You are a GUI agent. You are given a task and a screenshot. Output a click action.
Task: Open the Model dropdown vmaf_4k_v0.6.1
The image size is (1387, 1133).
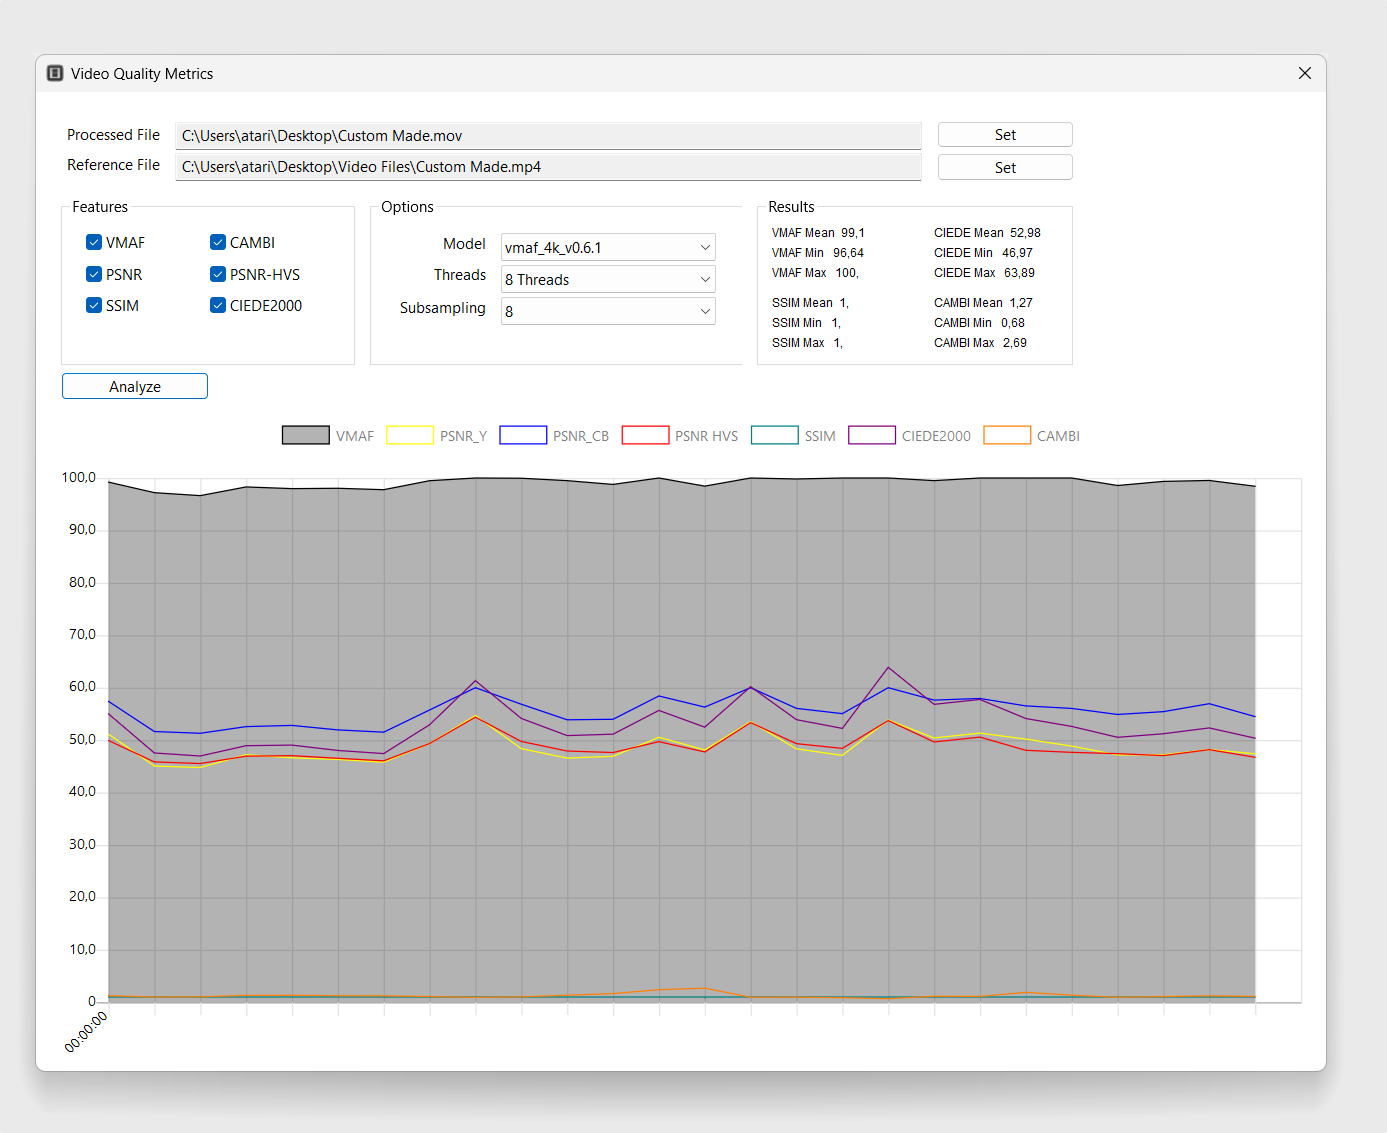[608, 247]
